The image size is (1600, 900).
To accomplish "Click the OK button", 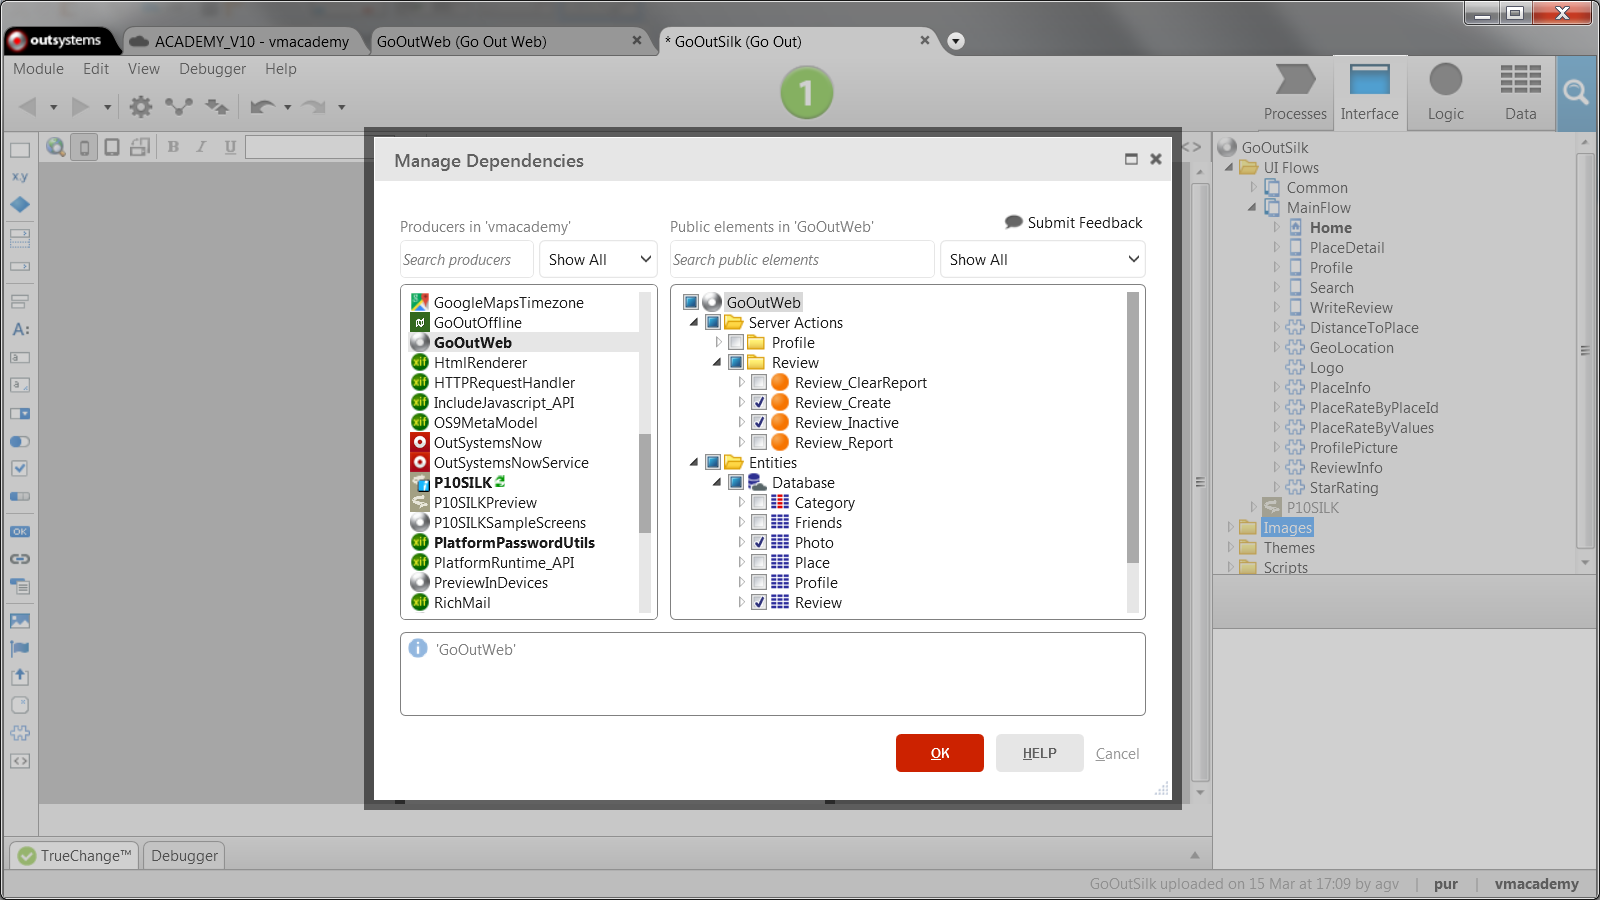I will point(939,753).
